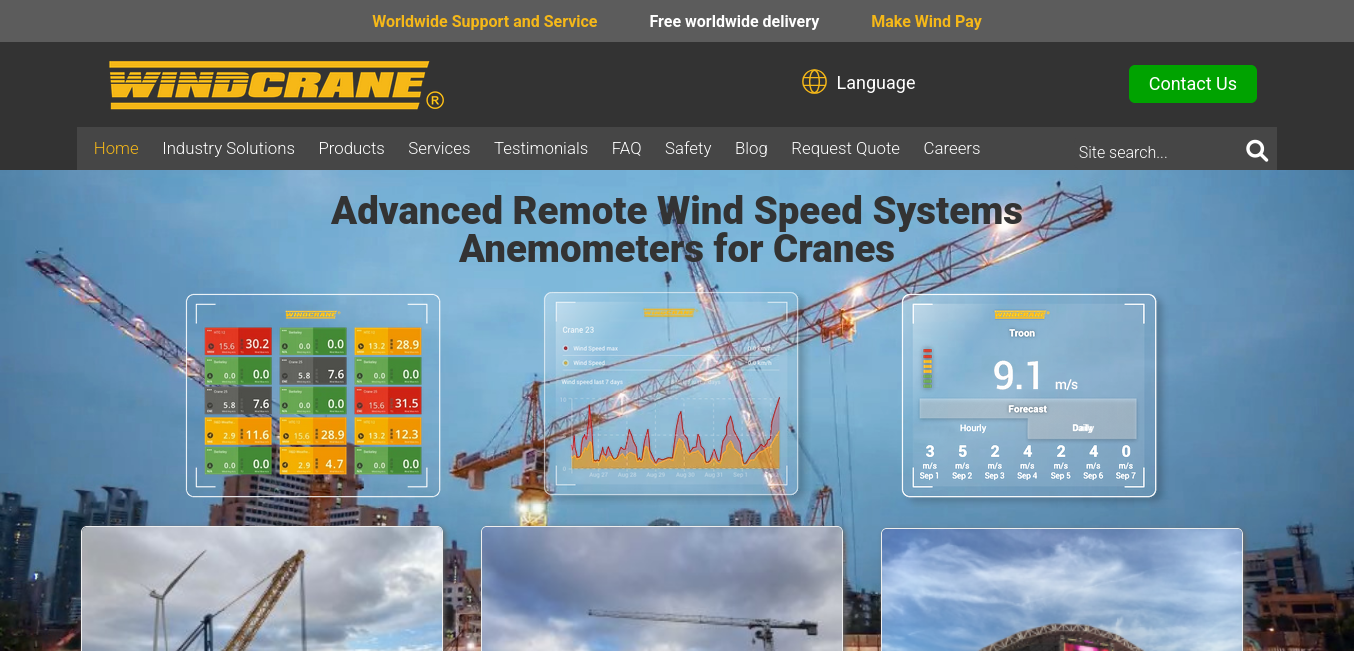Click the Forecast label bar
1366x651 pixels.
[x=1028, y=409]
